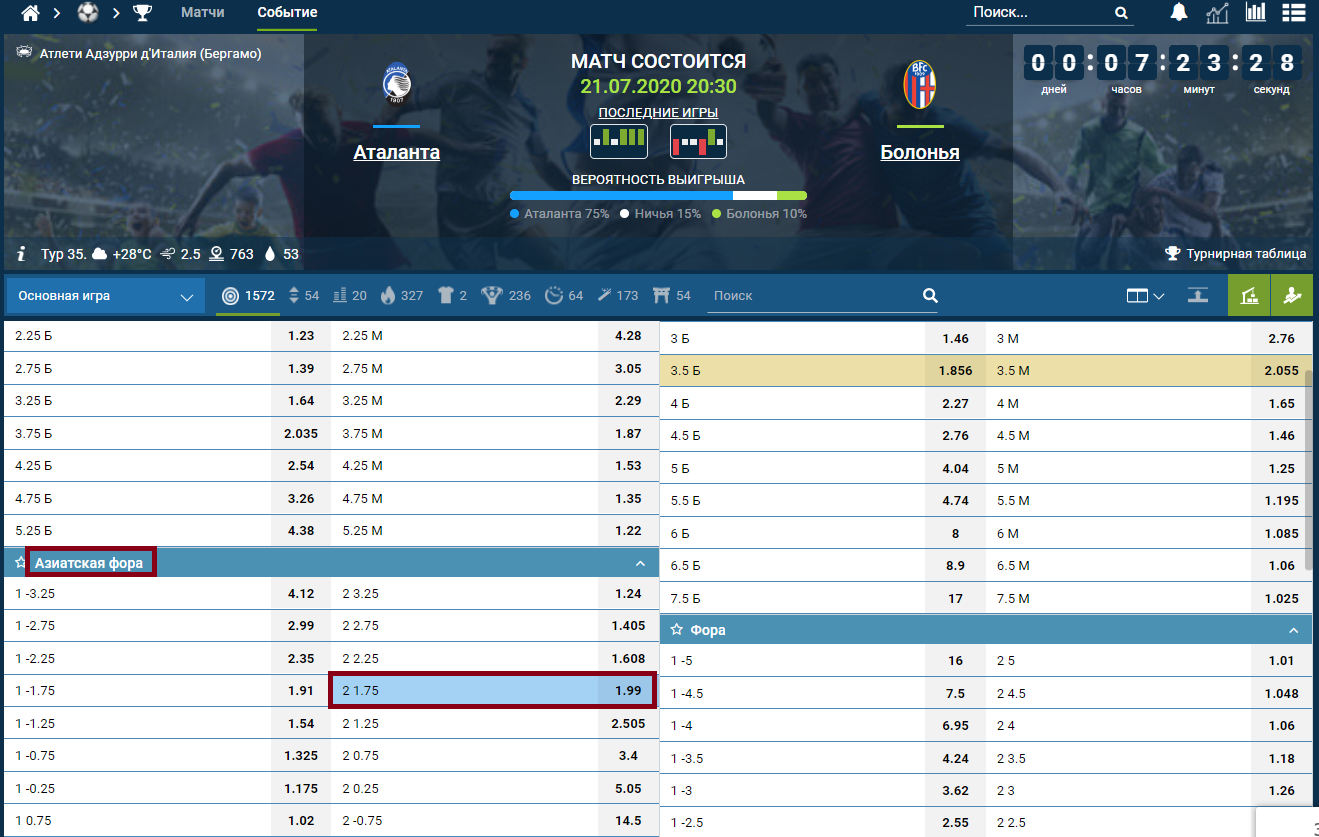Select the all-markets filter showing 1572
Screen dimensions: 1319x837
click(x=248, y=296)
